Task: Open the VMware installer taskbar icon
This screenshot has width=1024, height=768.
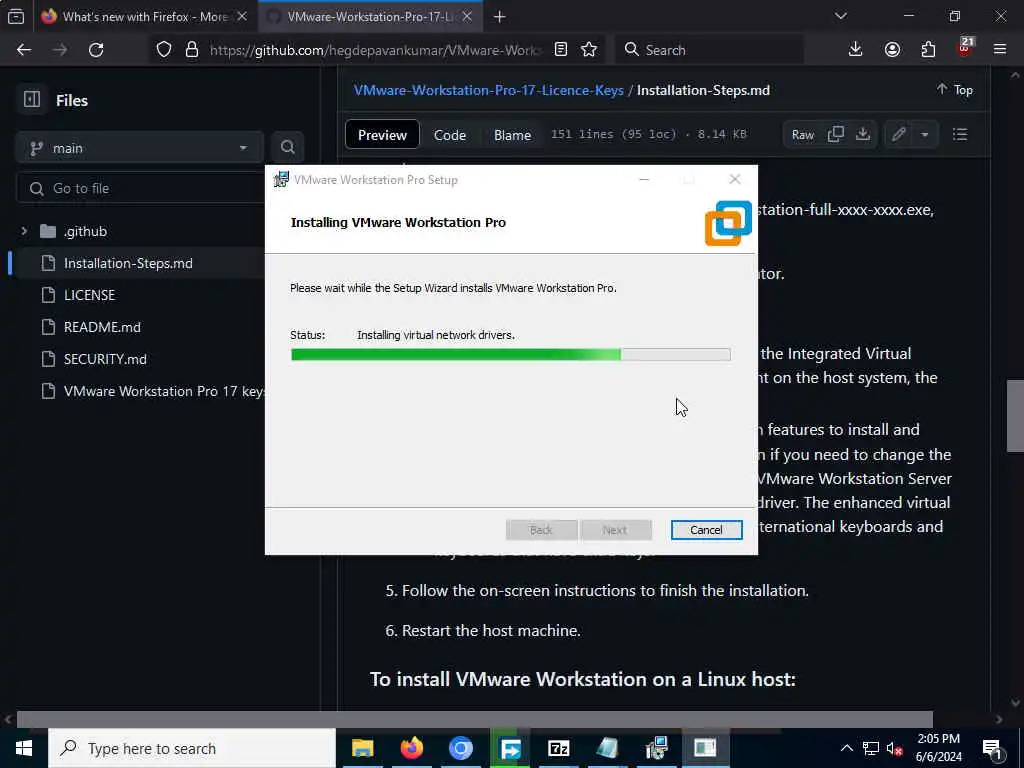Action: (656, 748)
